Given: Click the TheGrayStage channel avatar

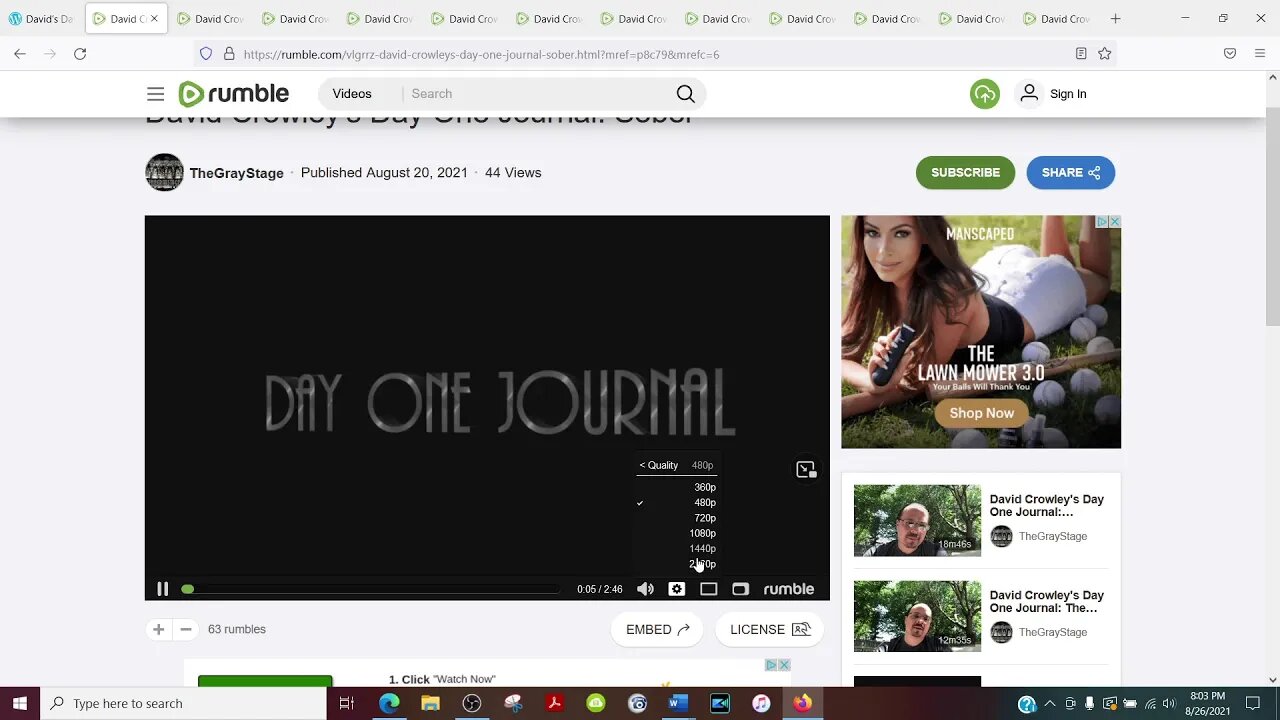Looking at the screenshot, I should [164, 172].
